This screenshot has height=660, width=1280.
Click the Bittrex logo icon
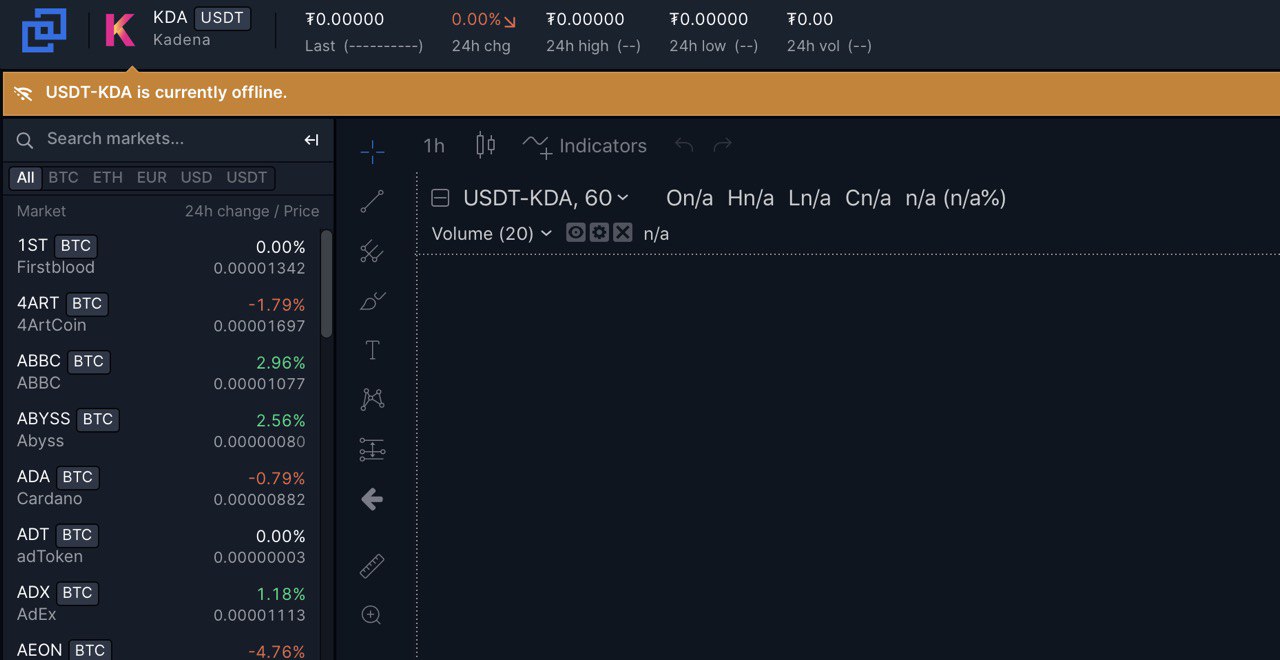pos(44,30)
